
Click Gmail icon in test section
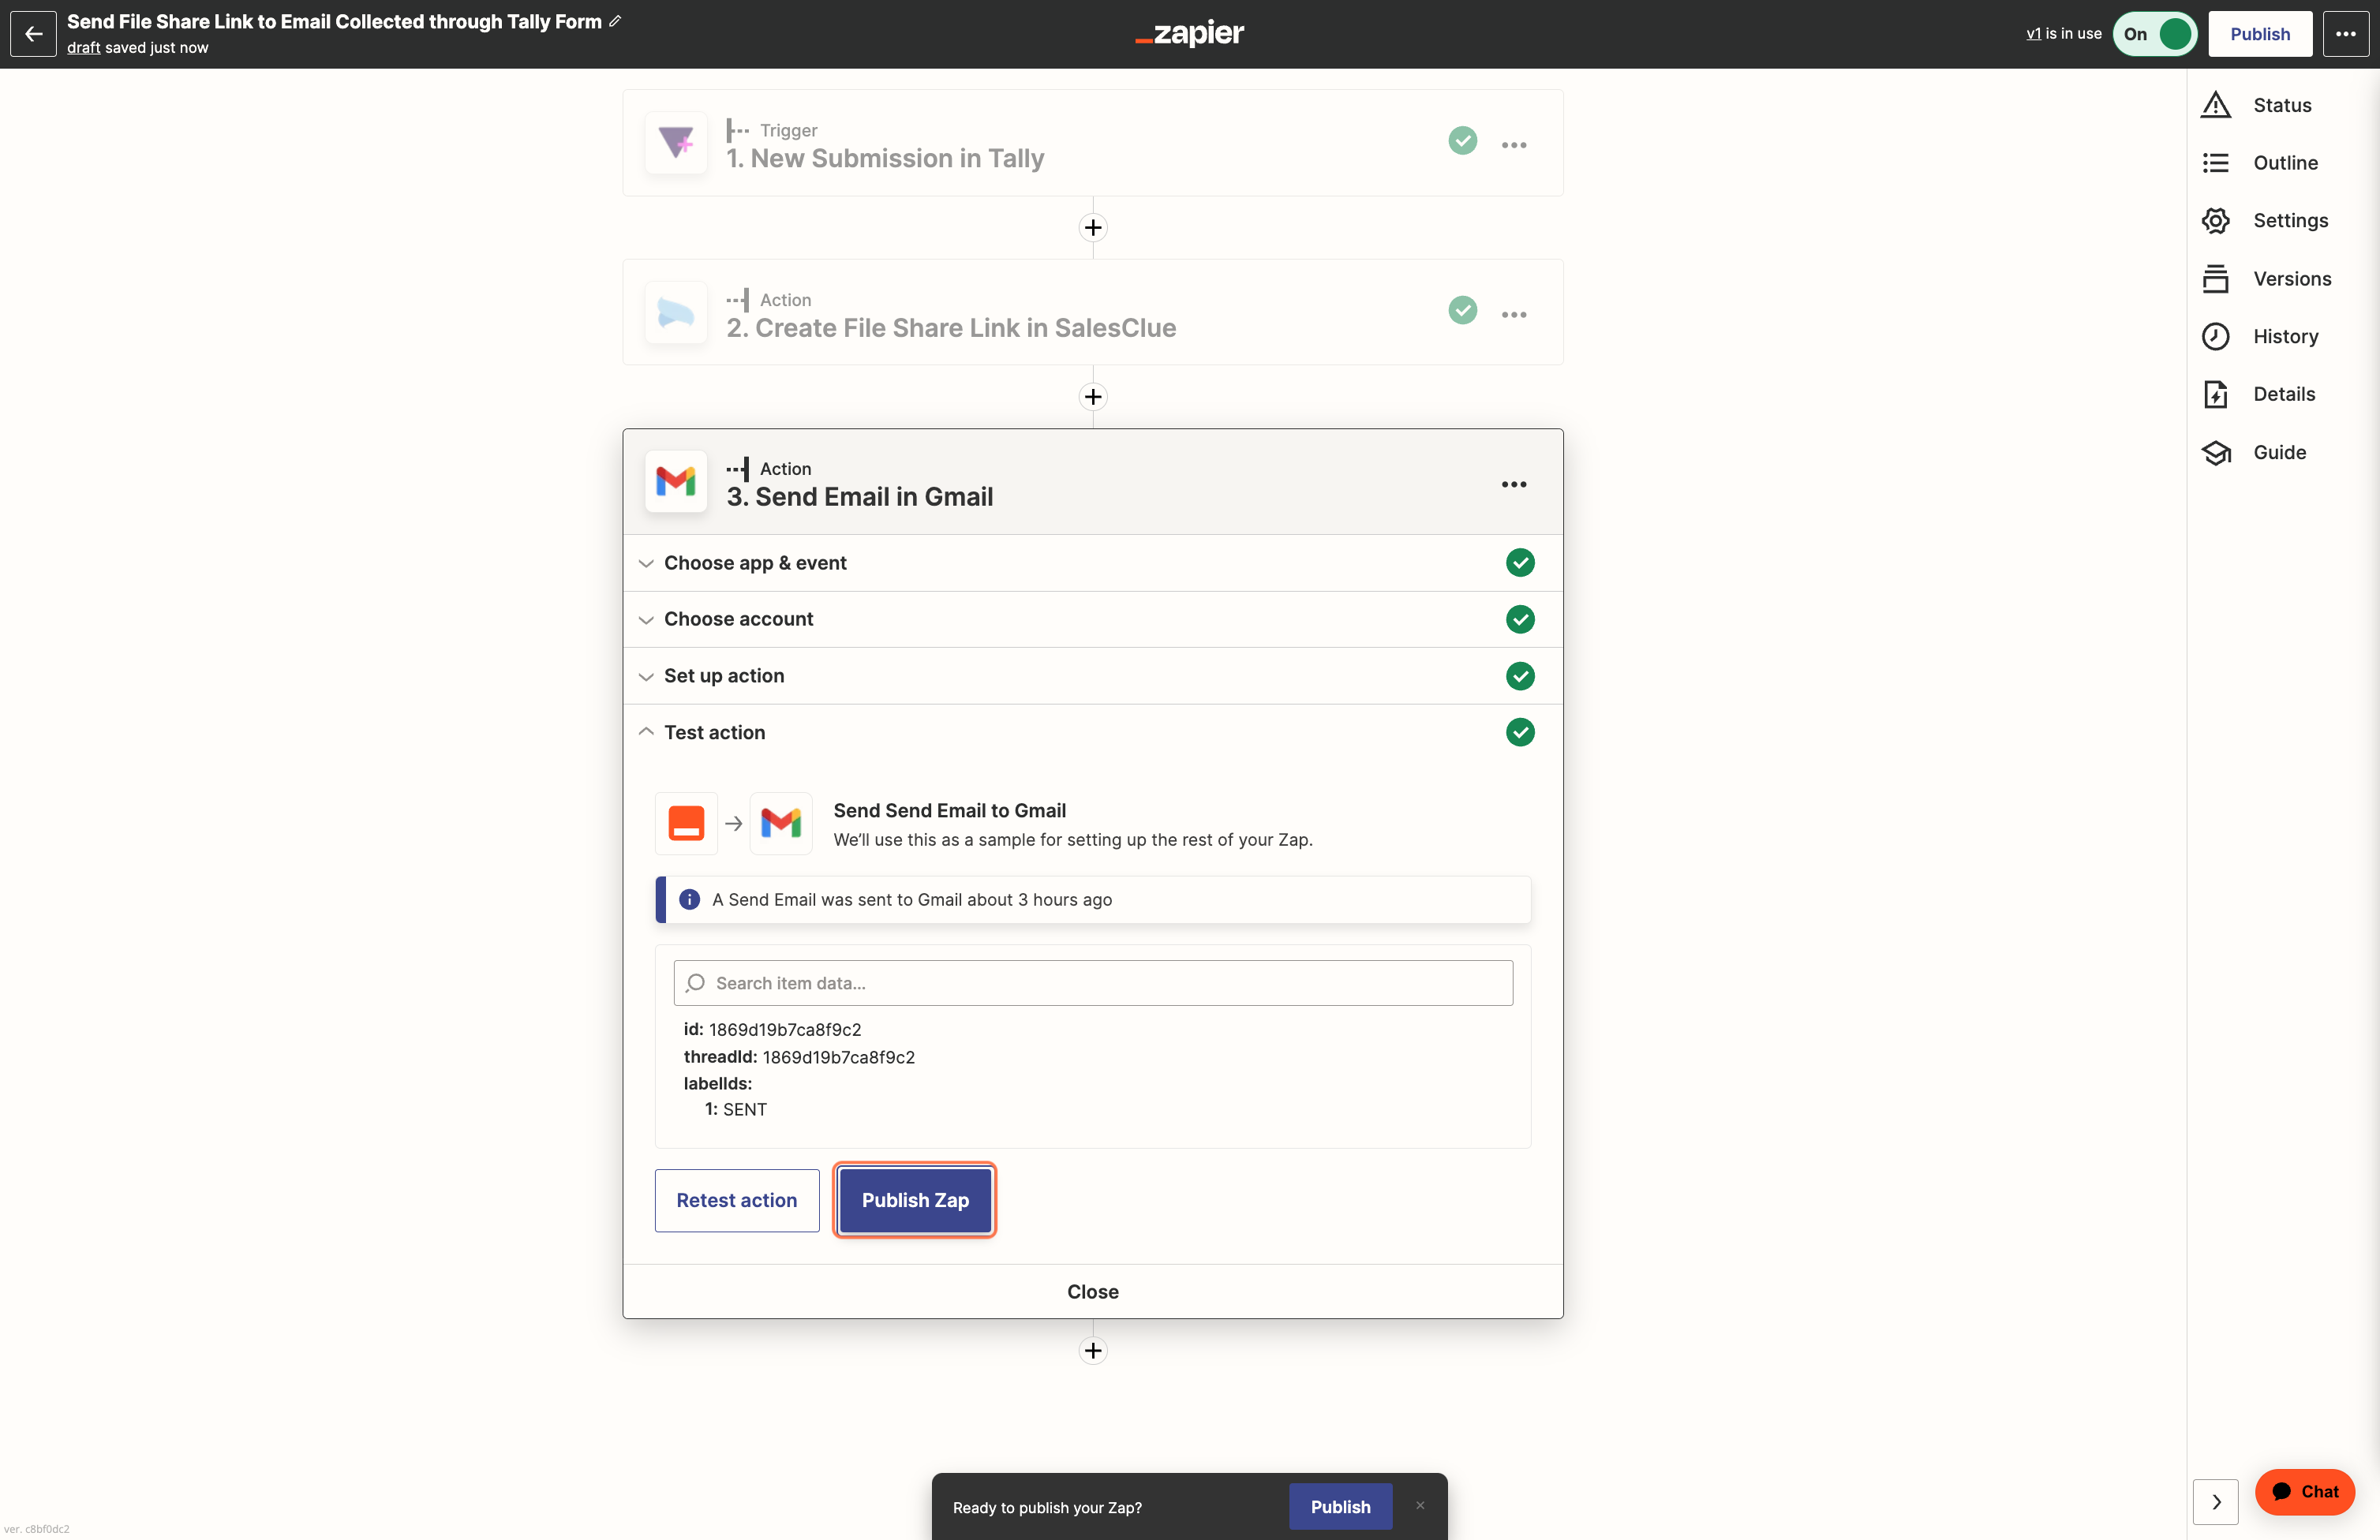click(x=781, y=824)
